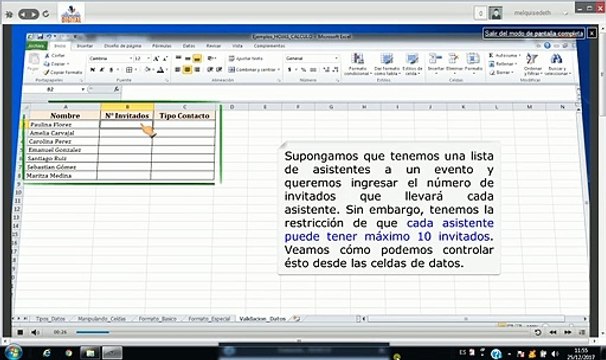Click Salir del modo de pantalla completa
Screen dimensions: 606x360
(x=534, y=33)
